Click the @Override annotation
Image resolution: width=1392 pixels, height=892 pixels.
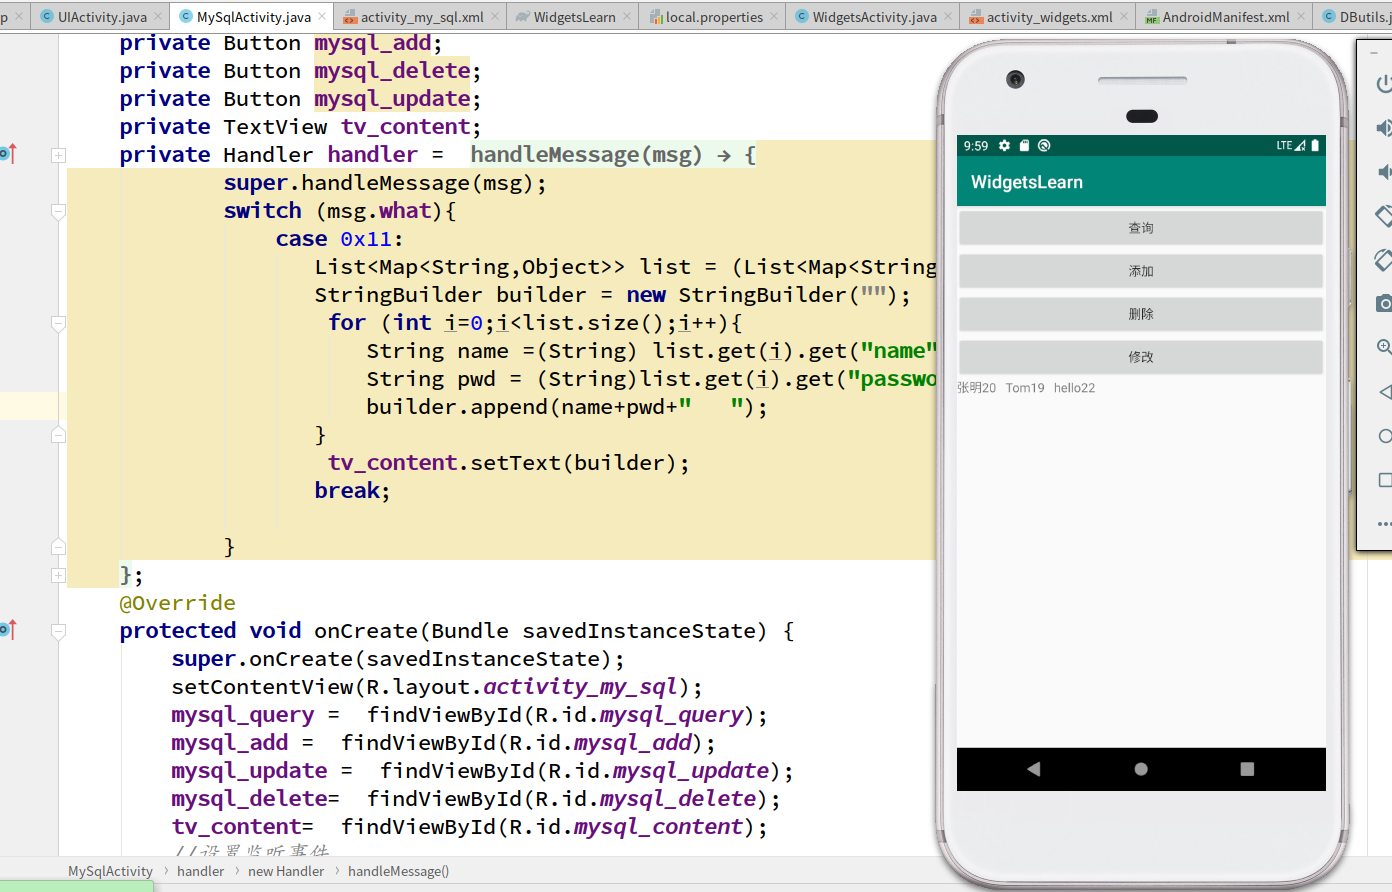pyautogui.click(x=178, y=603)
